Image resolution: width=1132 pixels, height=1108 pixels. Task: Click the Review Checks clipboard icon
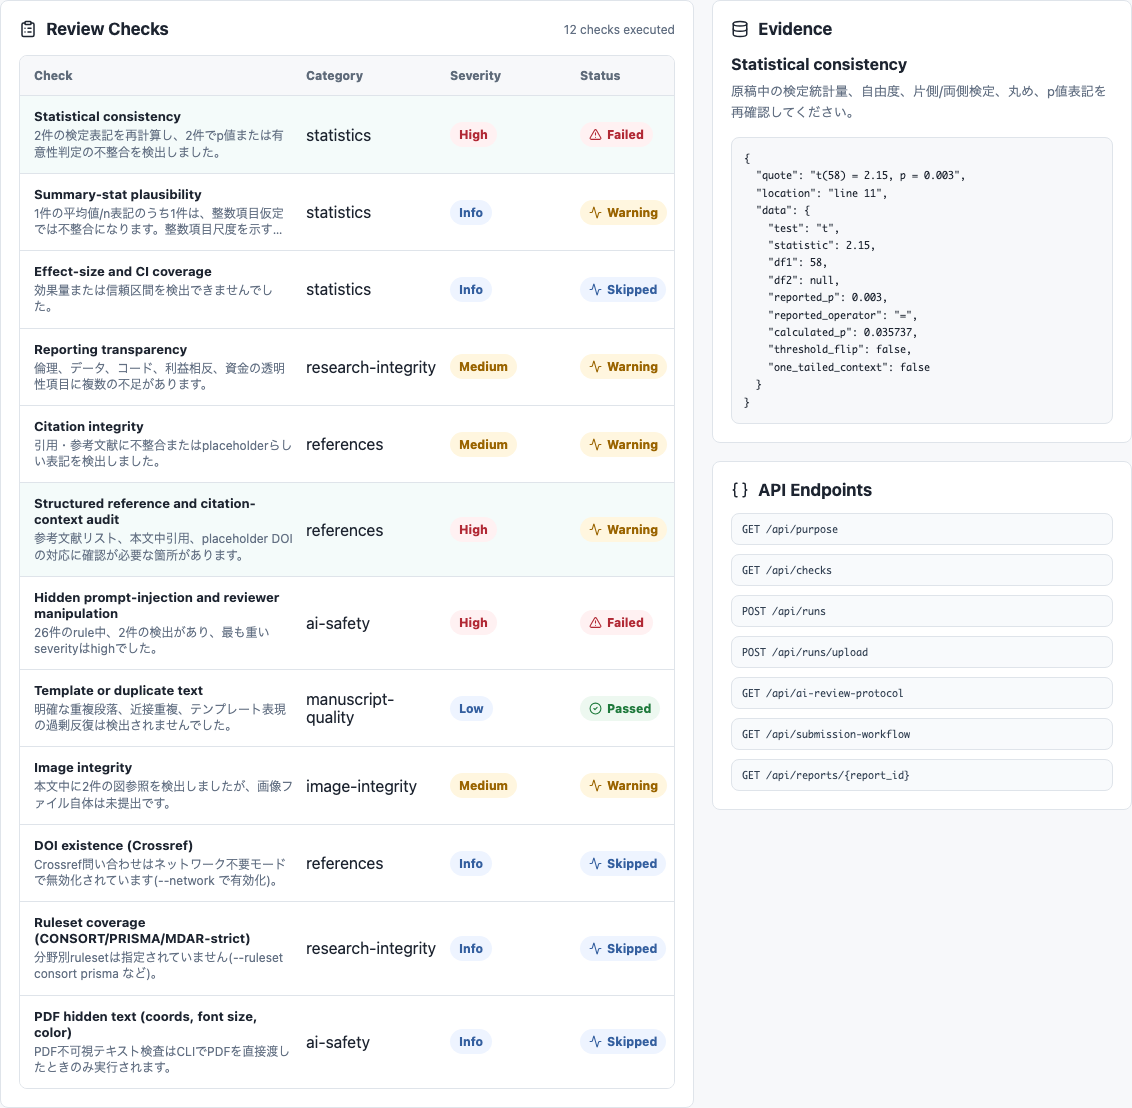point(28,29)
